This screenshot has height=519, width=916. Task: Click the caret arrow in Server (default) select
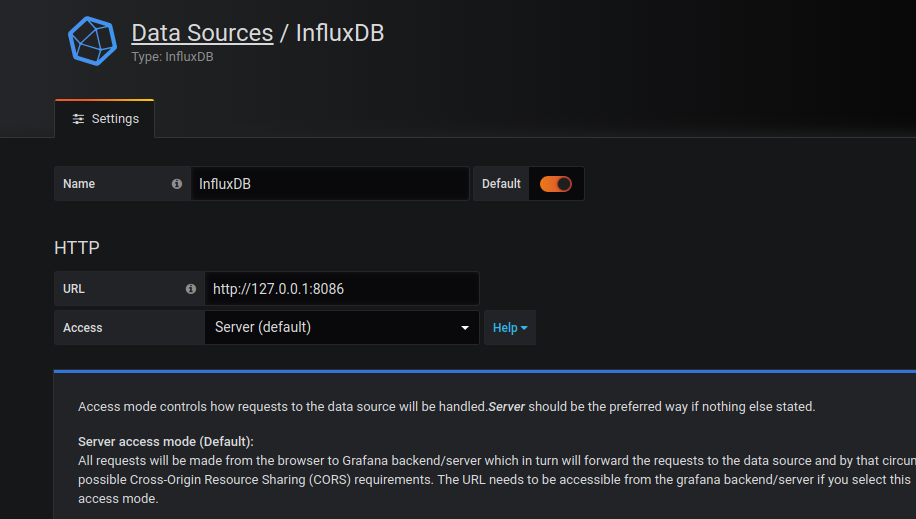click(x=465, y=328)
